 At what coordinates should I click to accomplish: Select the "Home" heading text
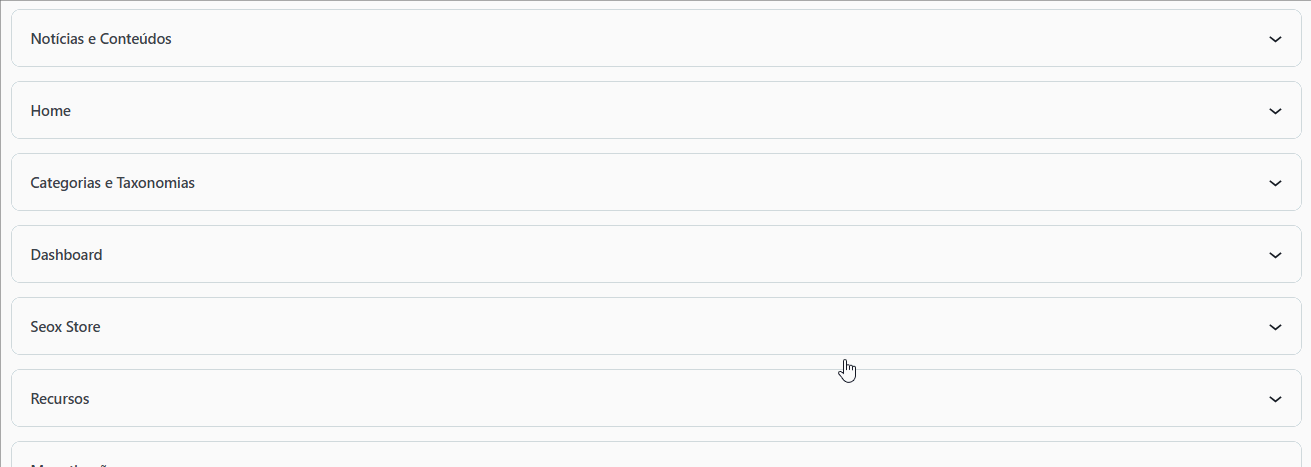pos(51,111)
